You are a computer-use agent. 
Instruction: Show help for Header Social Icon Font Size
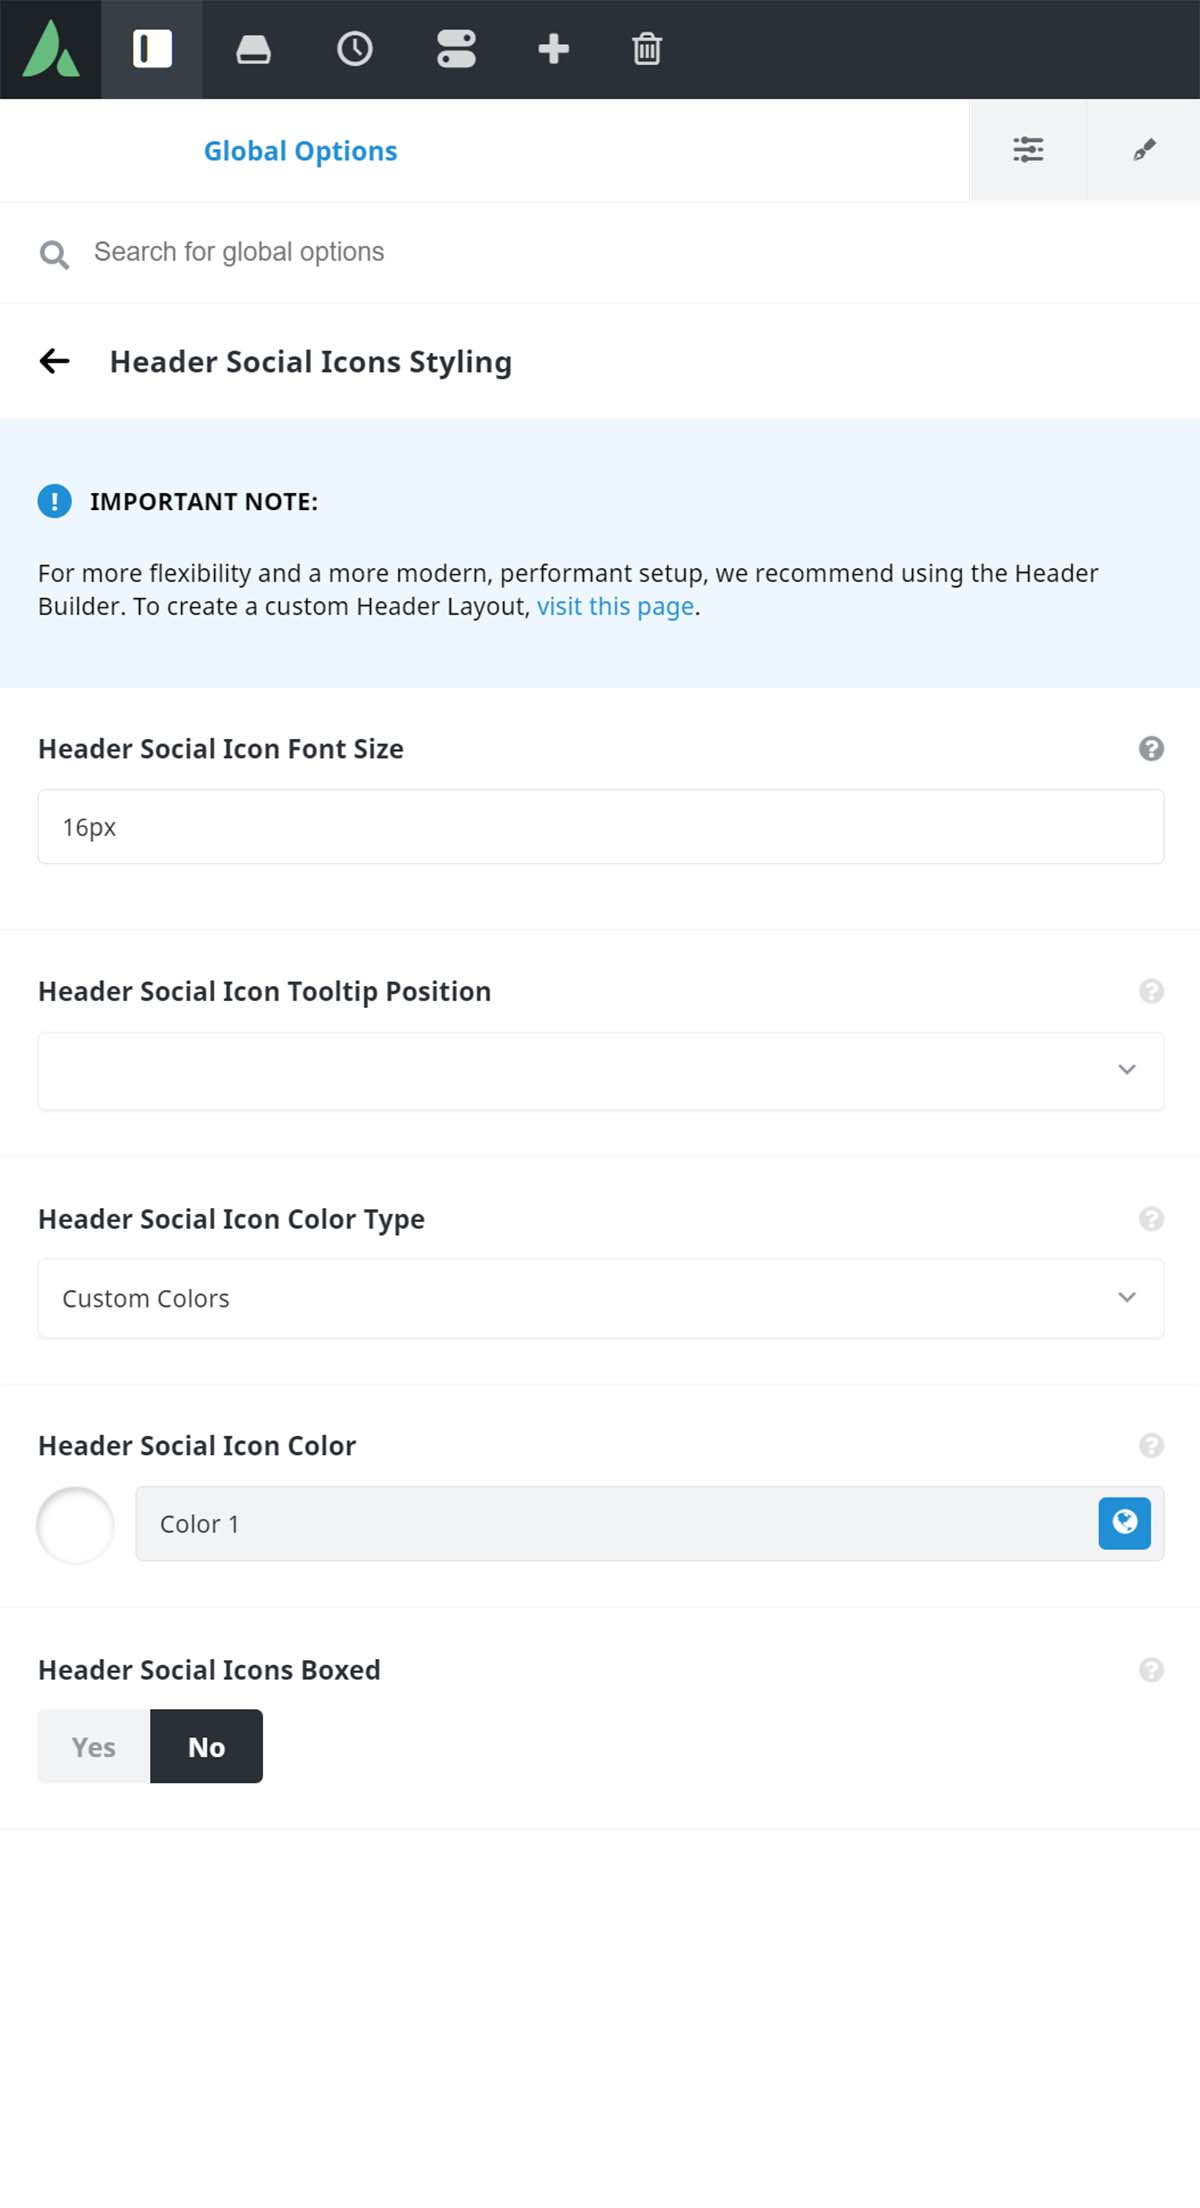1151,749
